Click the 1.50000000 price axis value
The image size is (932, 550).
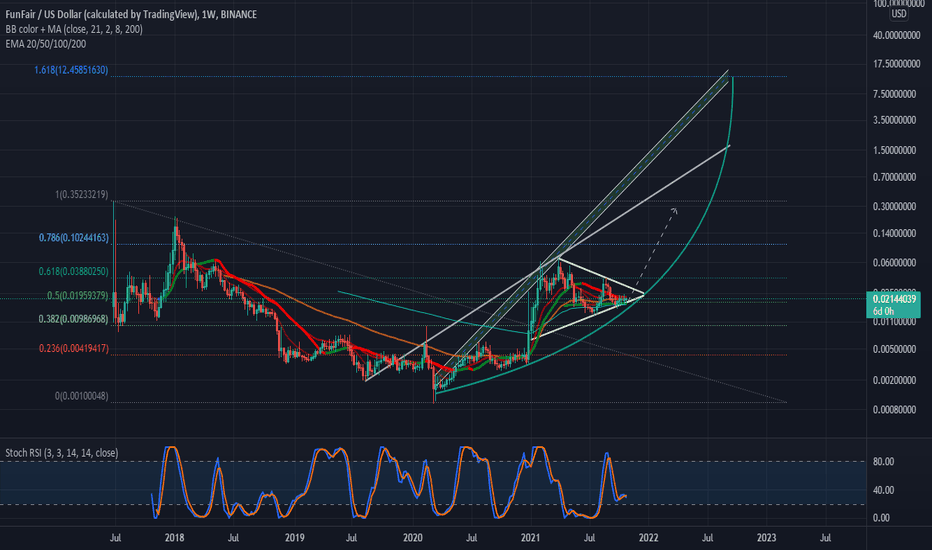click(895, 150)
